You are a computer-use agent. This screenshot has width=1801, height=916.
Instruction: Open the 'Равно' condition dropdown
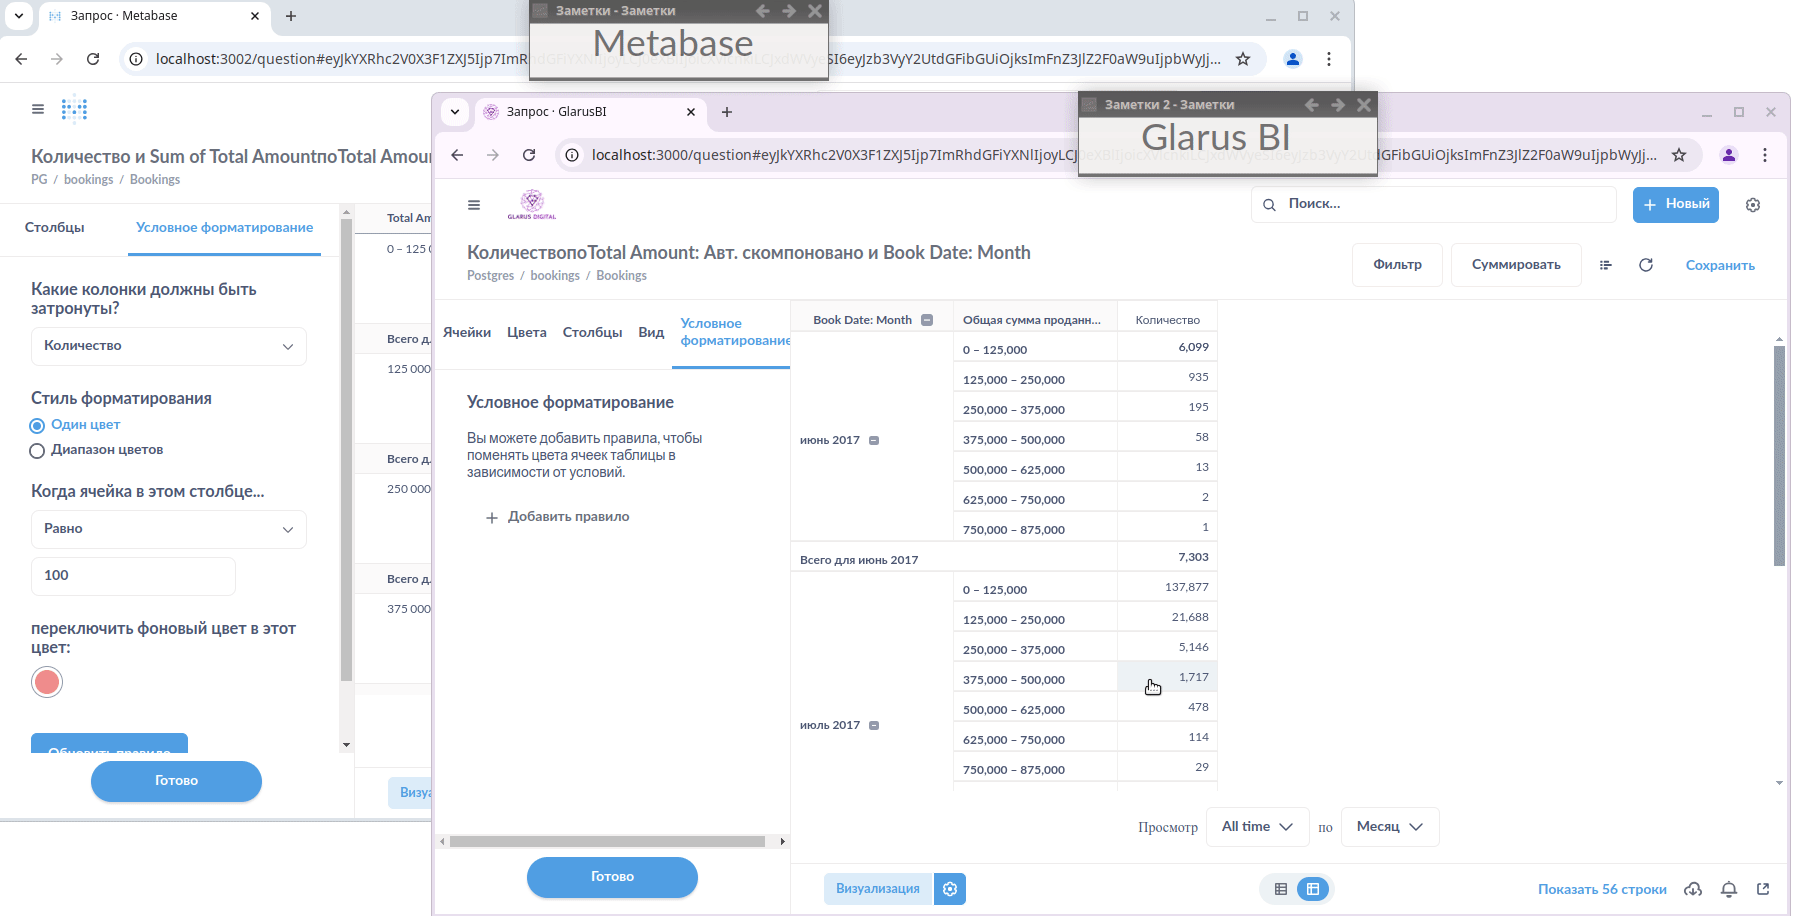(x=168, y=529)
